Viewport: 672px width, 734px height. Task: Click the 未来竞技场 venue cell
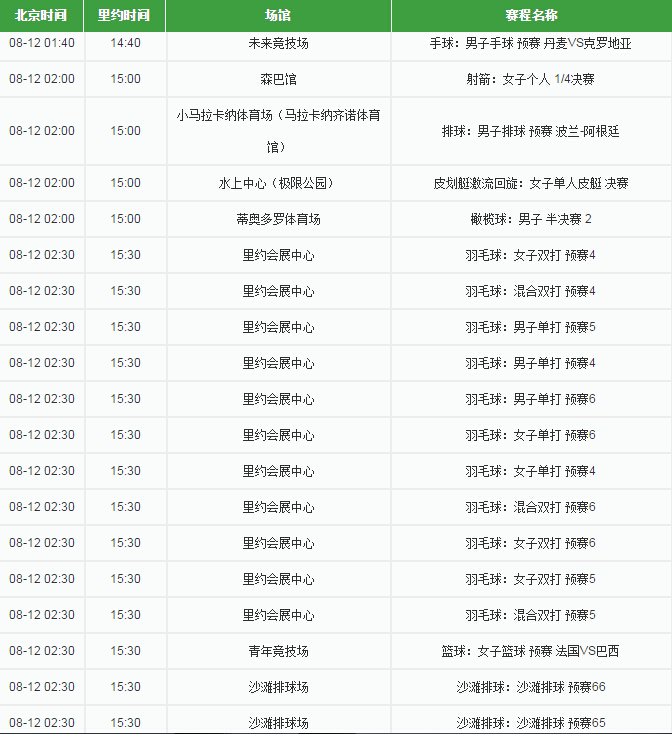pos(278,43)
